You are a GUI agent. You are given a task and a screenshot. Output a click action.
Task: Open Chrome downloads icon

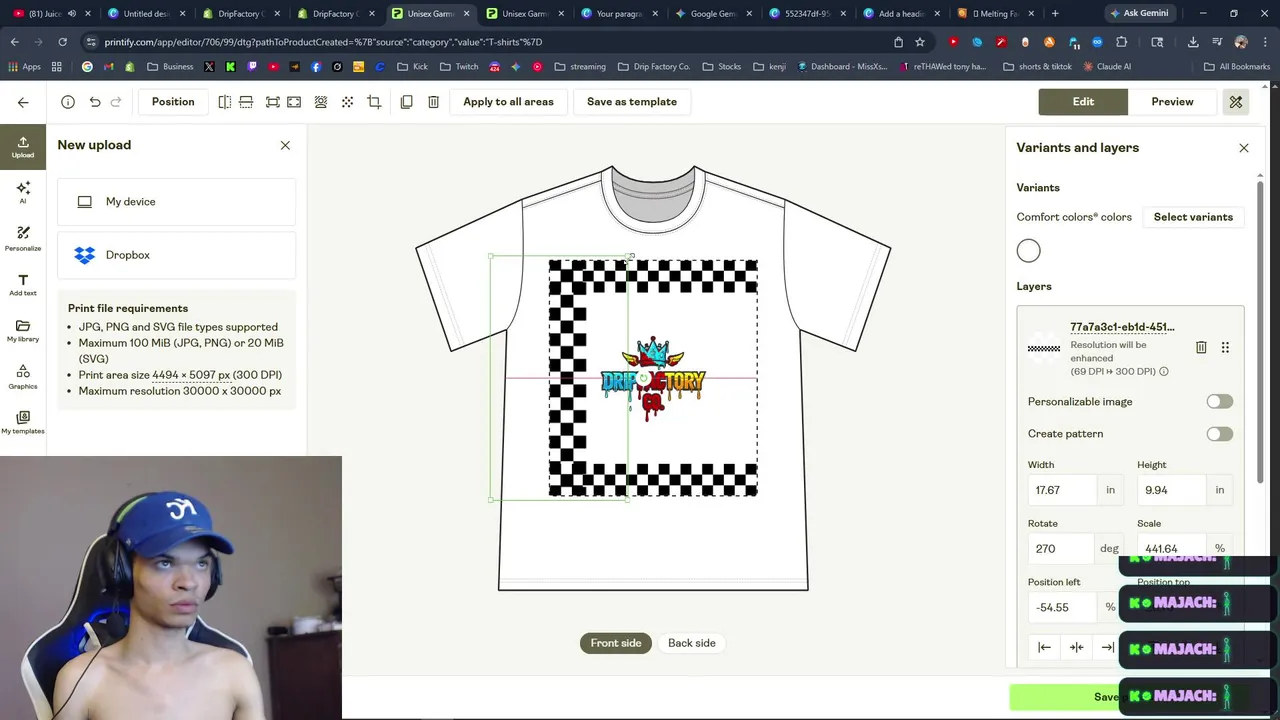(x=1193, y=42)
